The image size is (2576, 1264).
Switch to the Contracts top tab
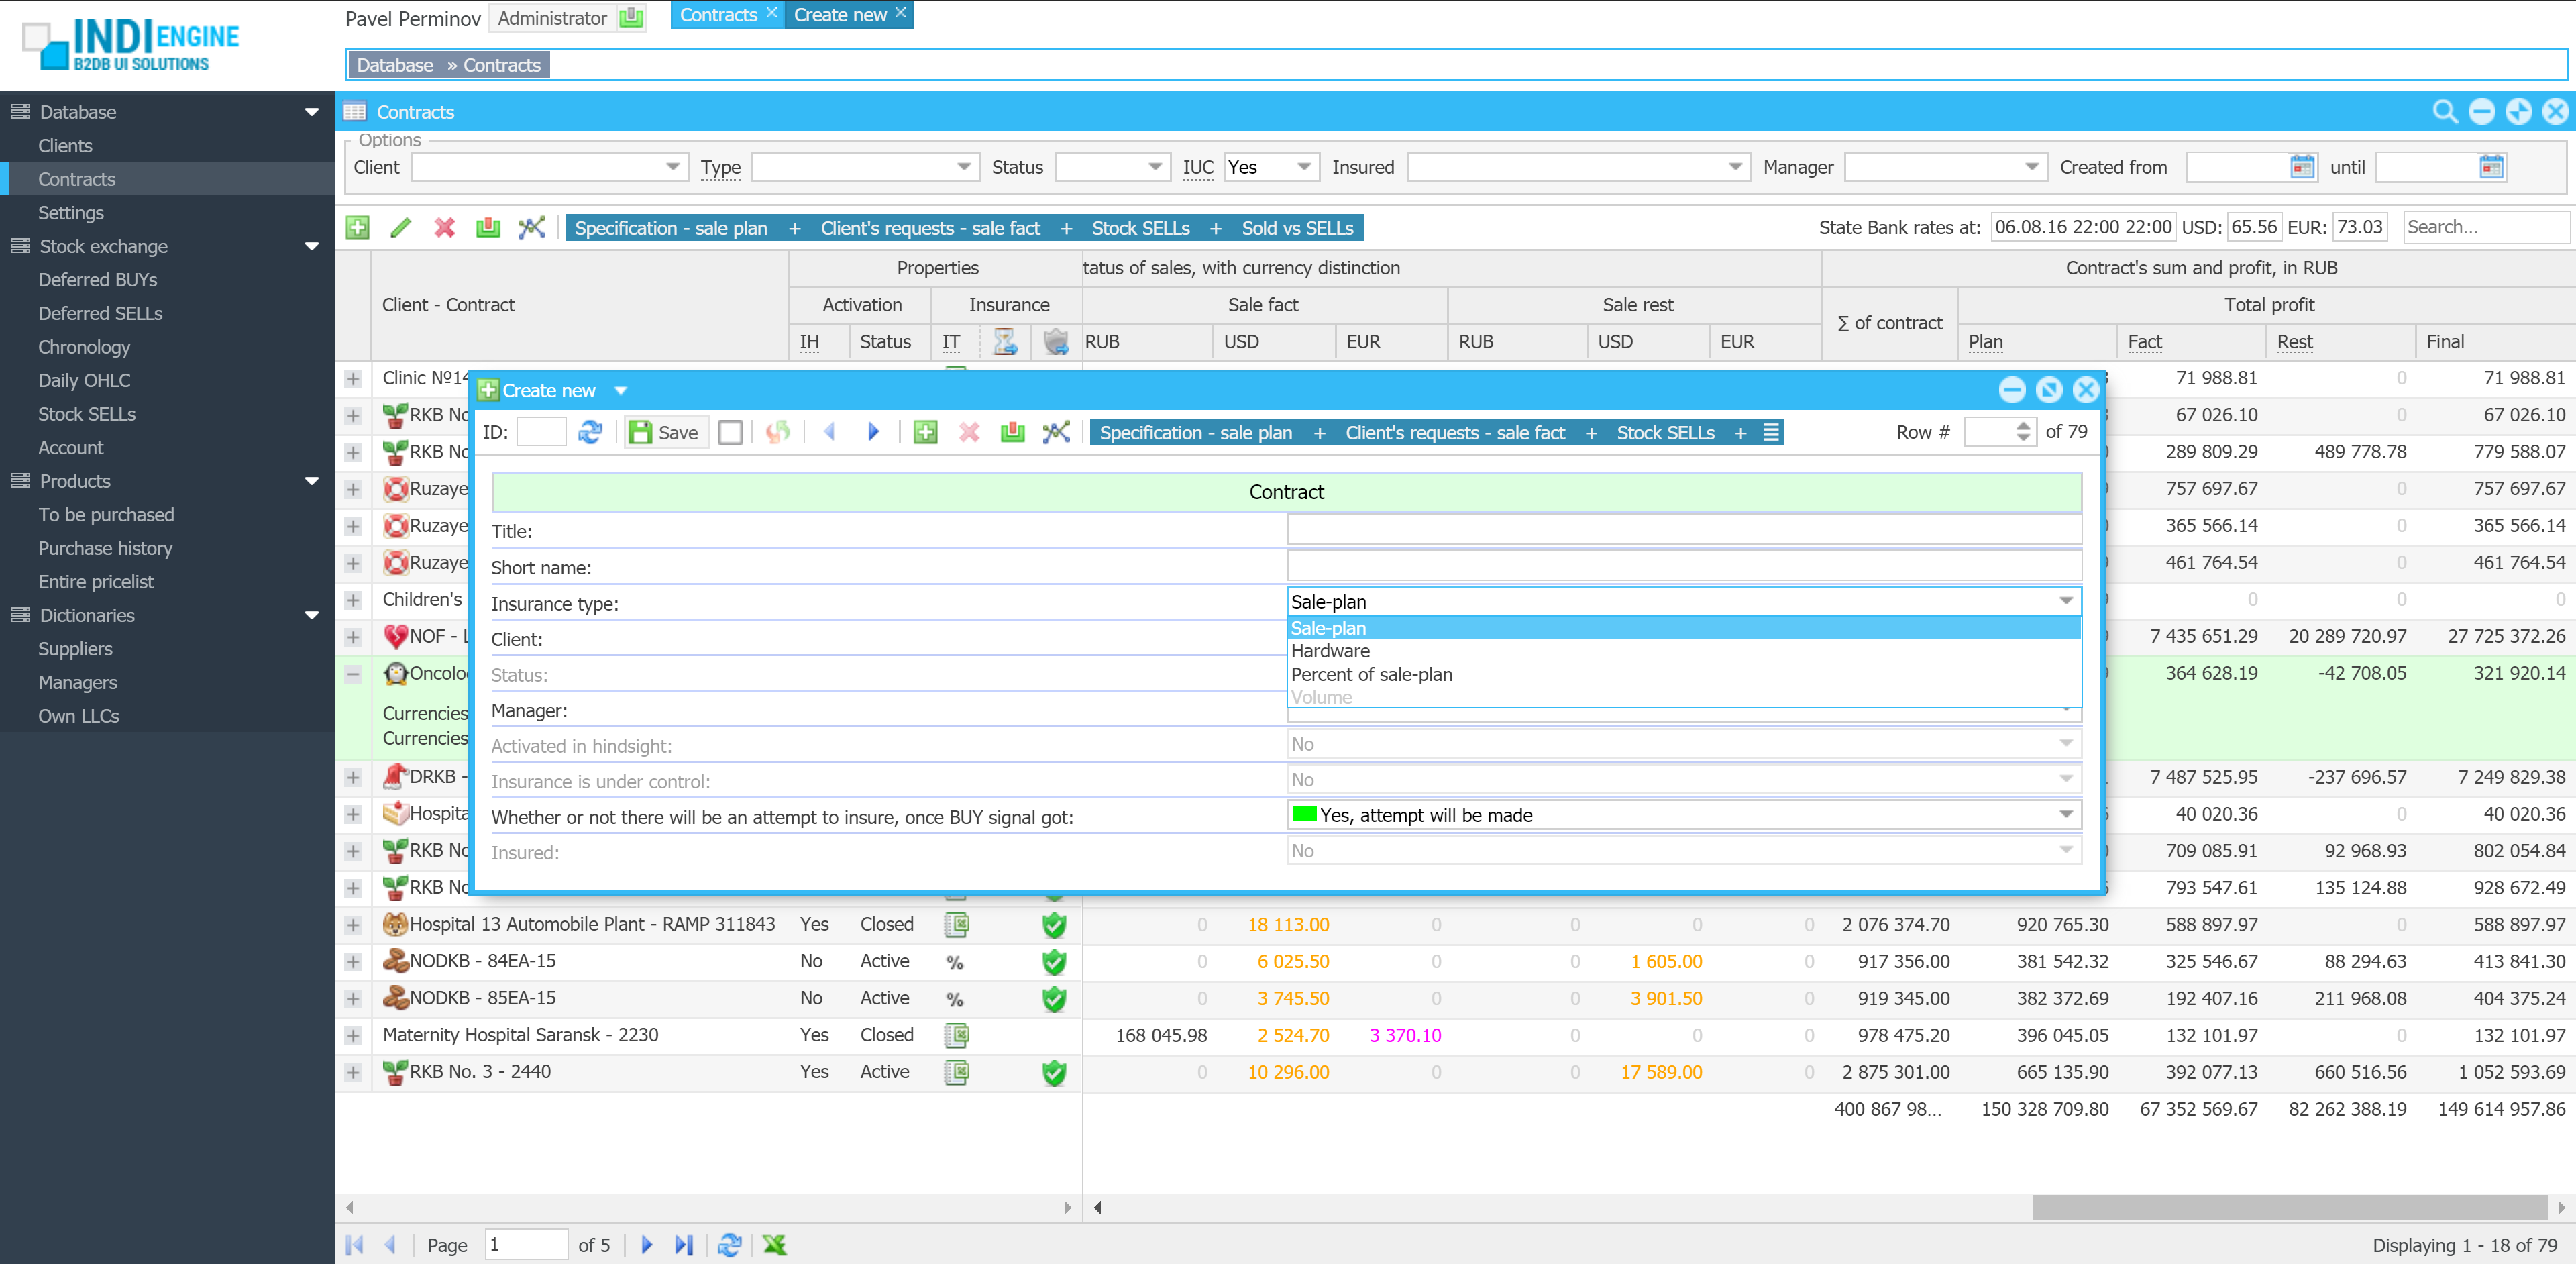click(718, 15)
